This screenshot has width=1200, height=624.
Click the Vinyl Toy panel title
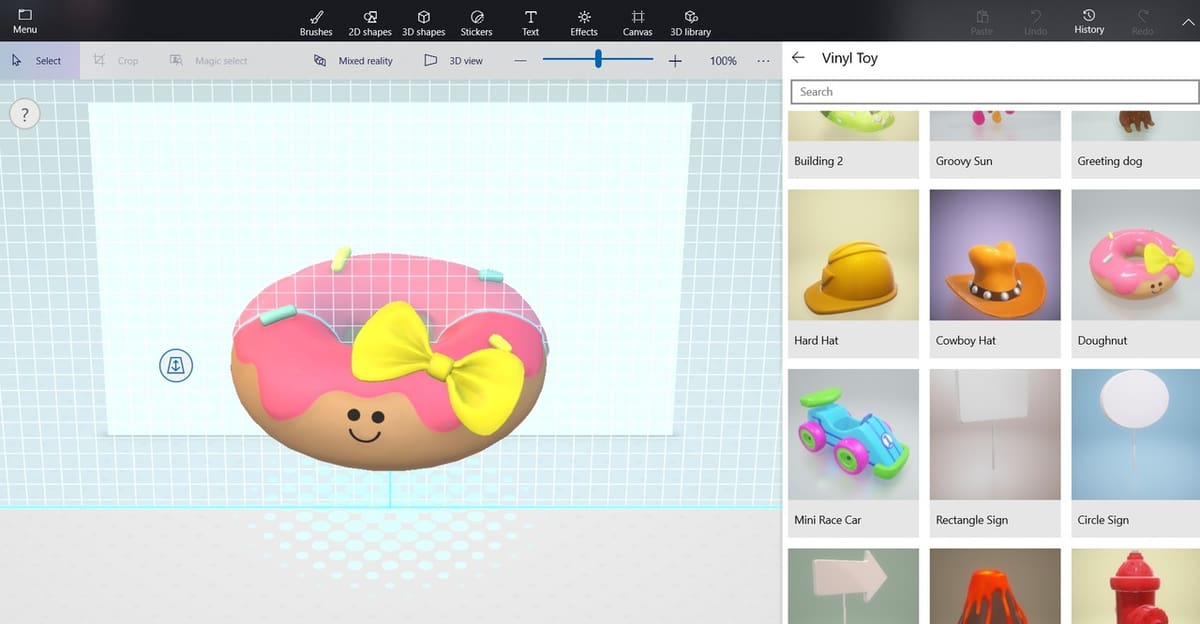tap(849, 58)
